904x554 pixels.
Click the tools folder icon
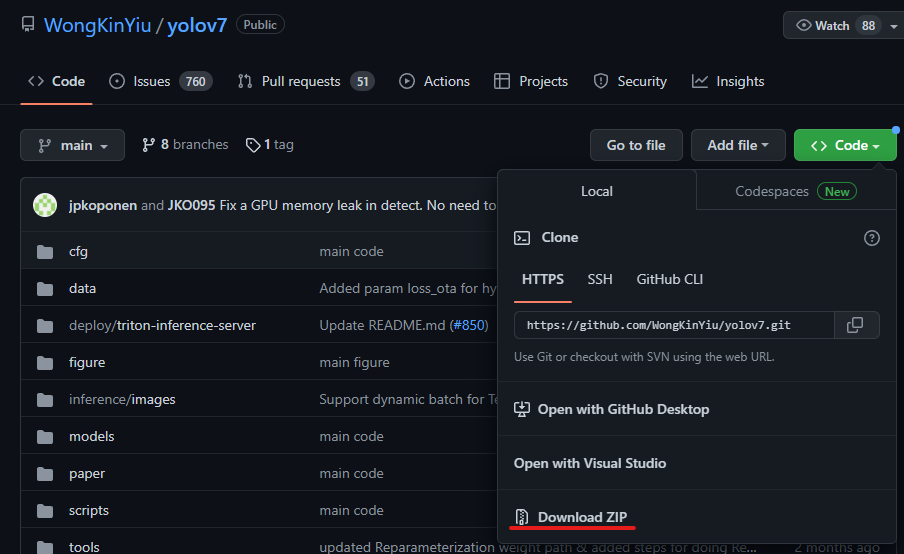[45, 547]
